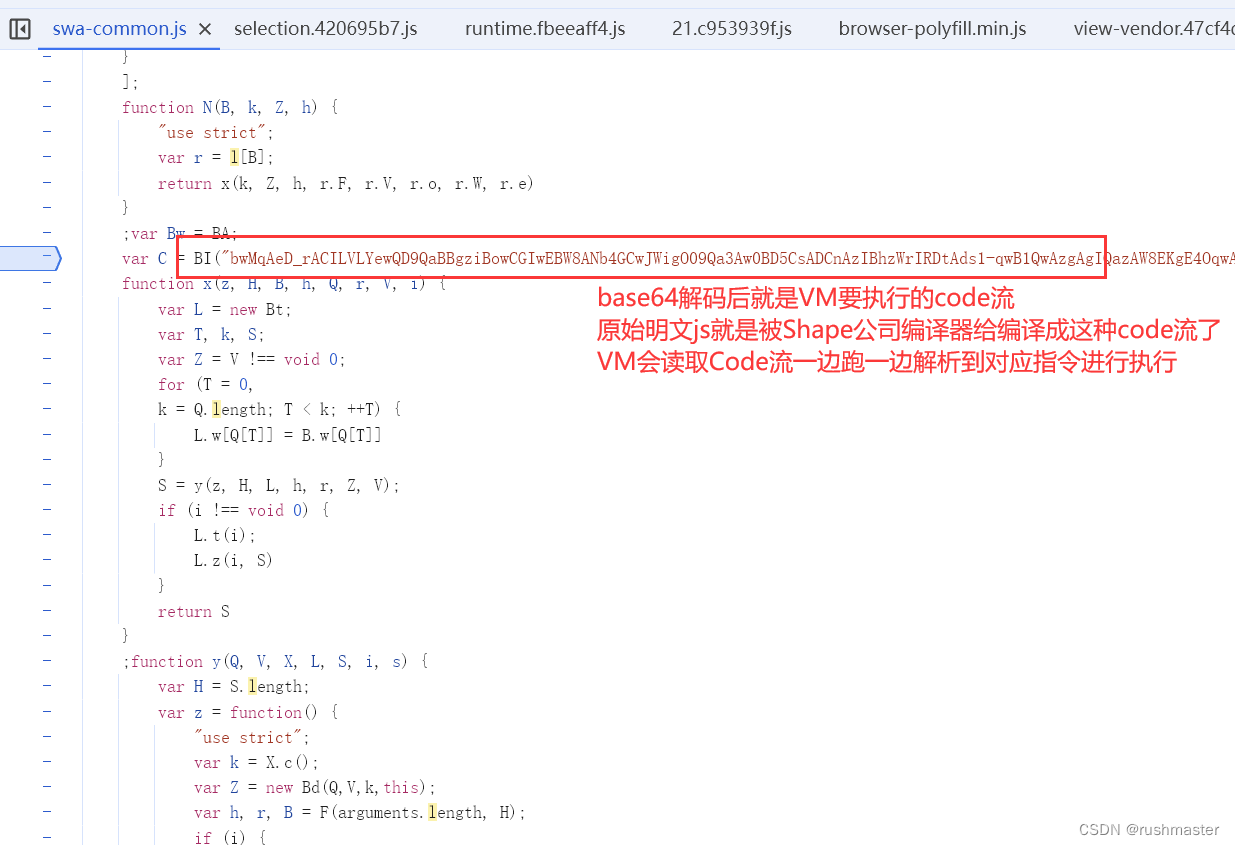1235x845 pixels.
Task: Click the code 'return x(k, Z, h, r.F, r.V, r.o, r.W, r.e)'
Action: tap(346, 183)
